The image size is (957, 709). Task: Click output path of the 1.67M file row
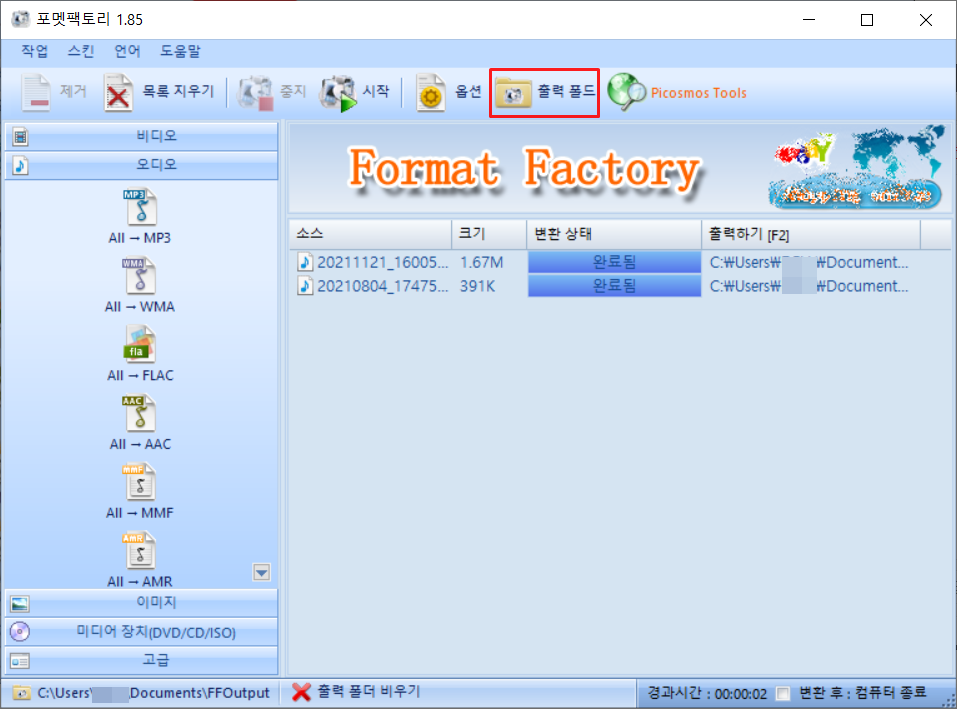point(809,262)
